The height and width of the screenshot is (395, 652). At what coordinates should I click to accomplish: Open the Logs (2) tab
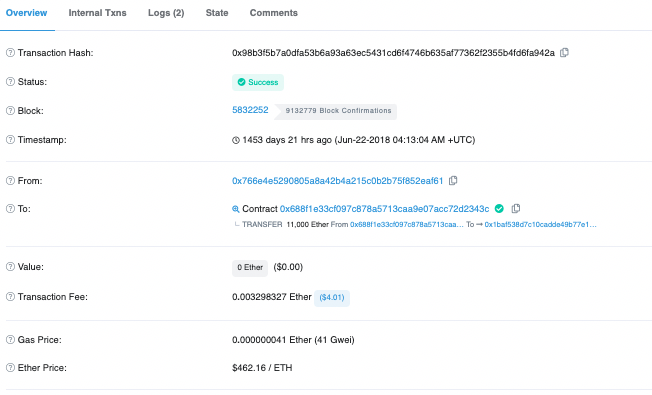click(x=166, y=13)
